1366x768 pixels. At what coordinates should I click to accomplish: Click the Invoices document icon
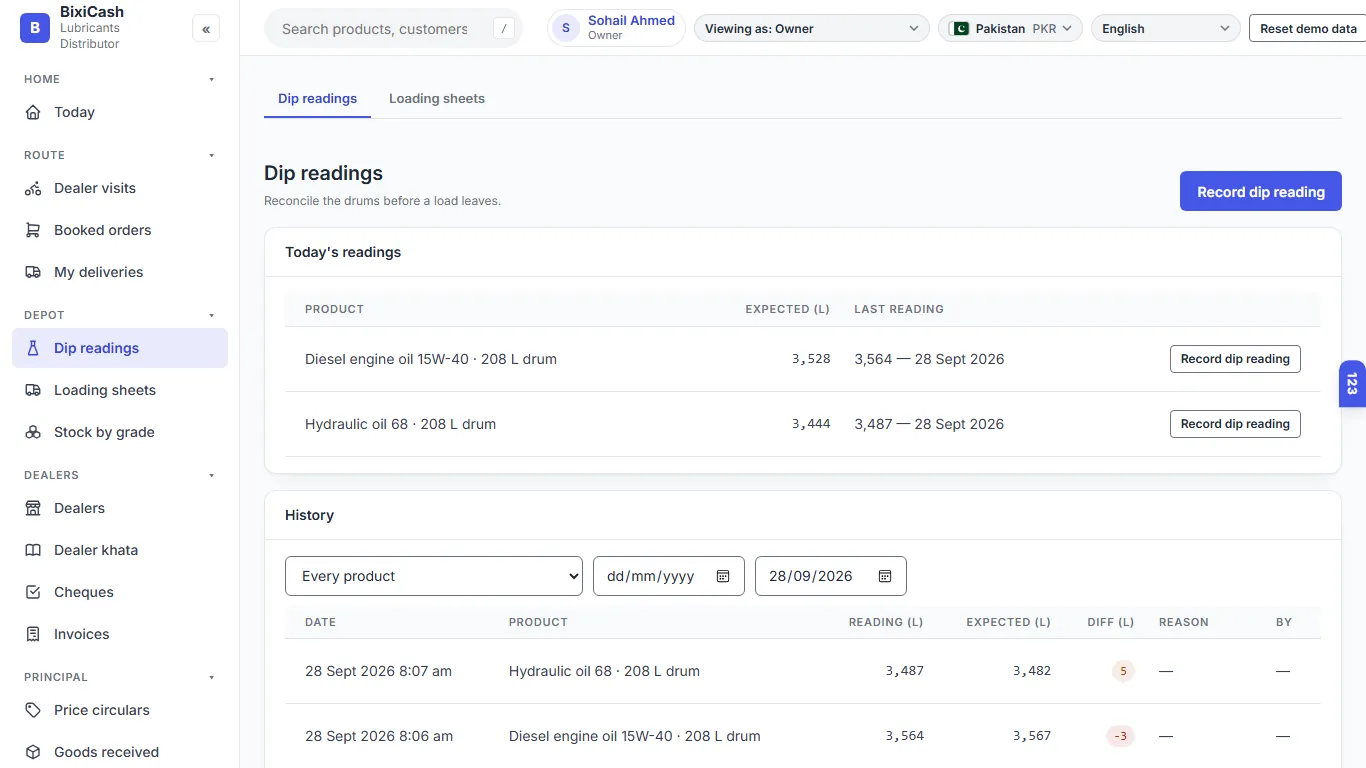click(33, 634)
